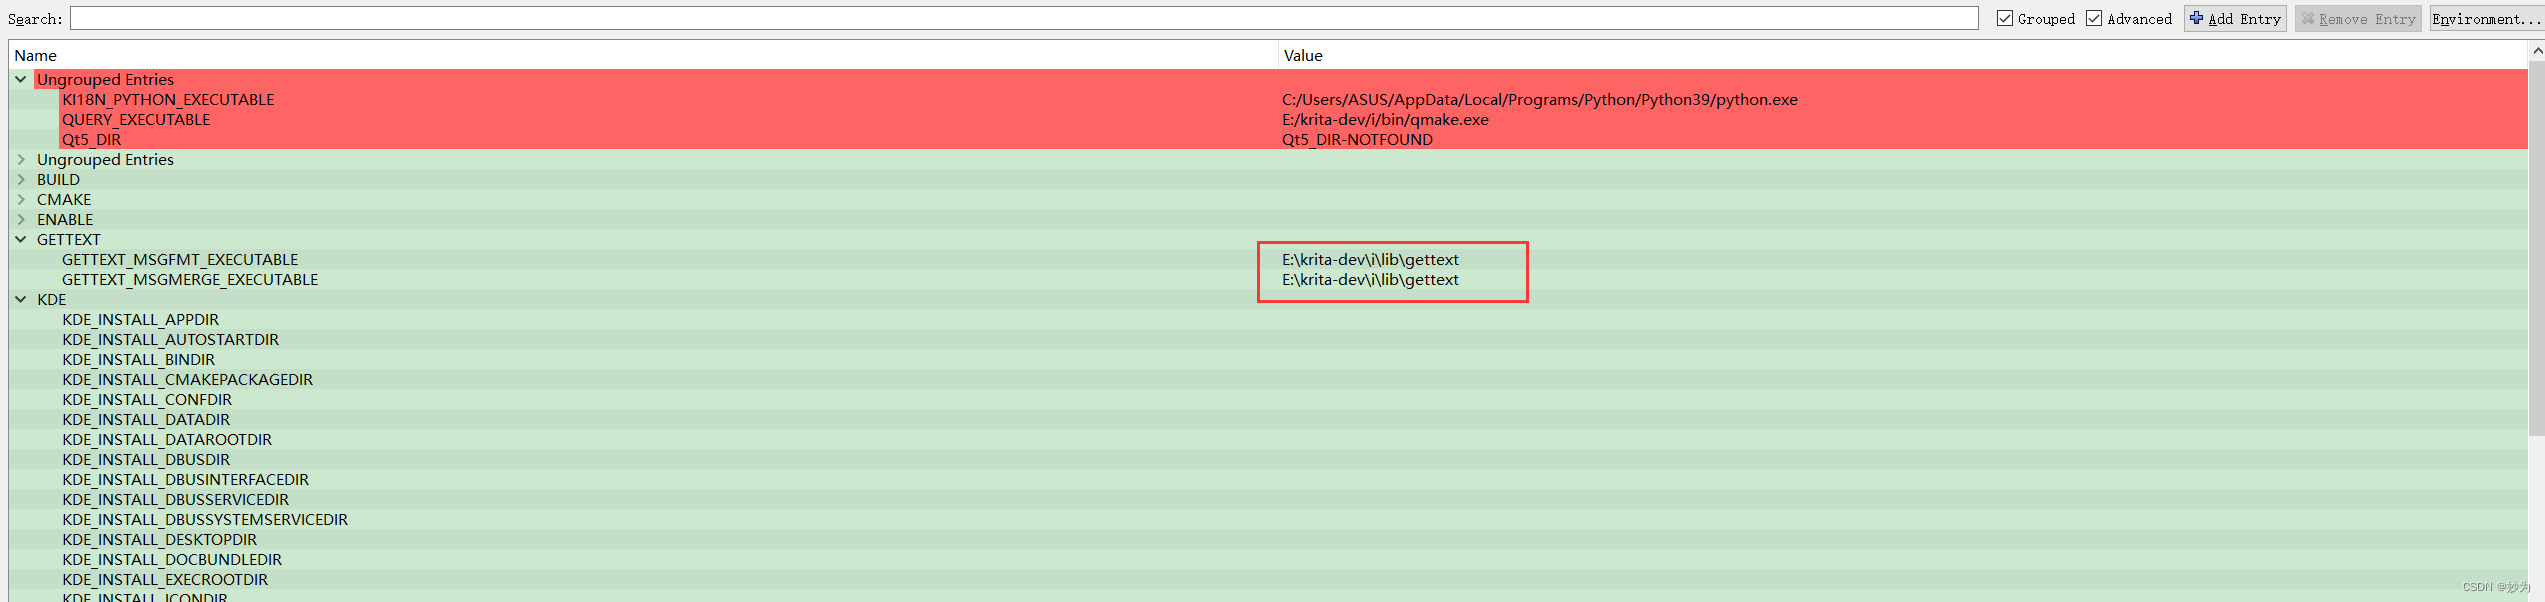This screenshot has width=2545, height=602.
Task: Select the KDE_INSTALL_DESKTOPDIR entry
Action: pos(159,539)
